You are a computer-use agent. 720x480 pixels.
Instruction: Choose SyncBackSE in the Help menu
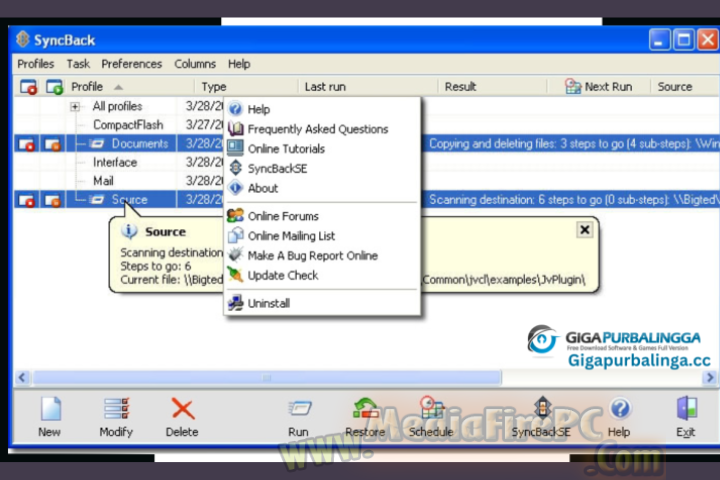coord(322,169)
